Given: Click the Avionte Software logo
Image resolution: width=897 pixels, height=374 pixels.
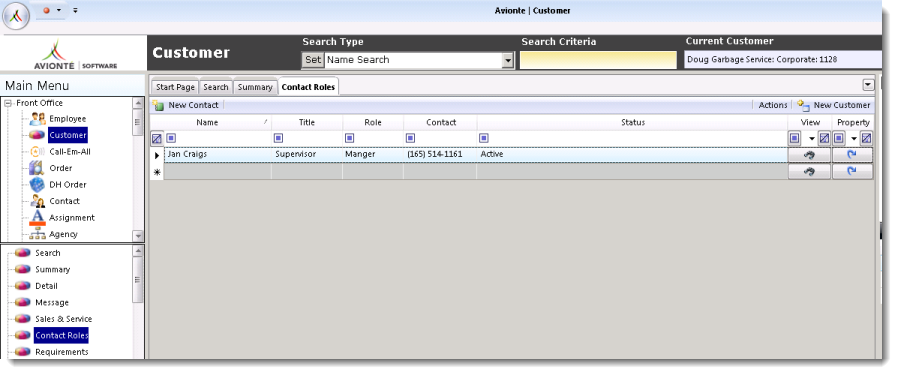Looking at the screenshot, I should (x=75, y=55).
